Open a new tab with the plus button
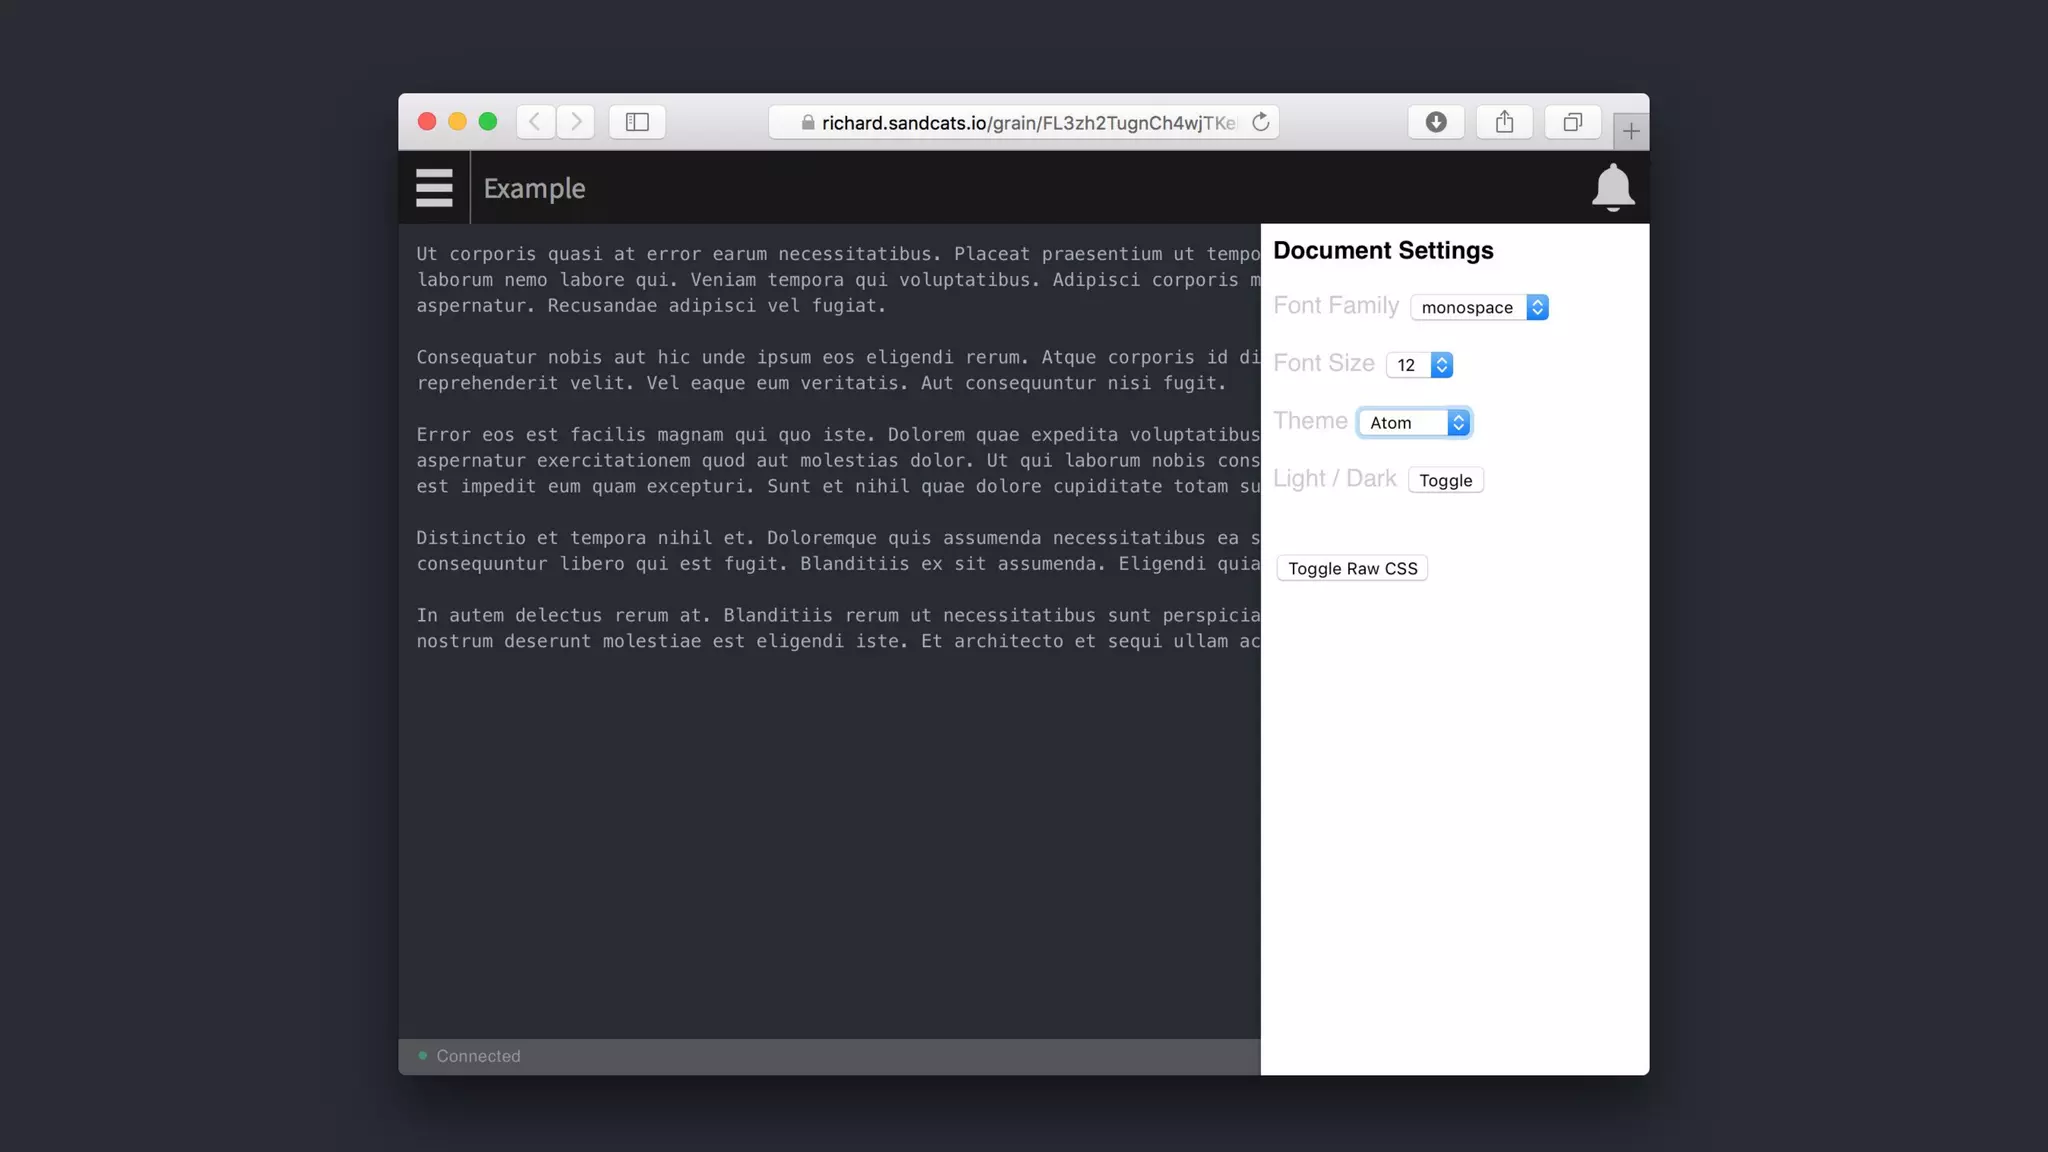The height and width of the screenshot is (1152, 2048). point(1631,131)
